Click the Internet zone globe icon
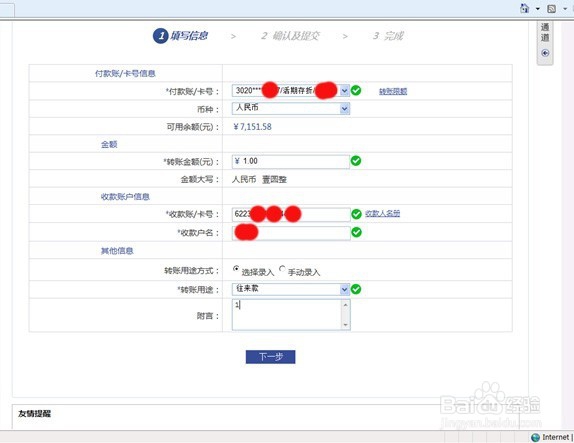 [536, 437]
